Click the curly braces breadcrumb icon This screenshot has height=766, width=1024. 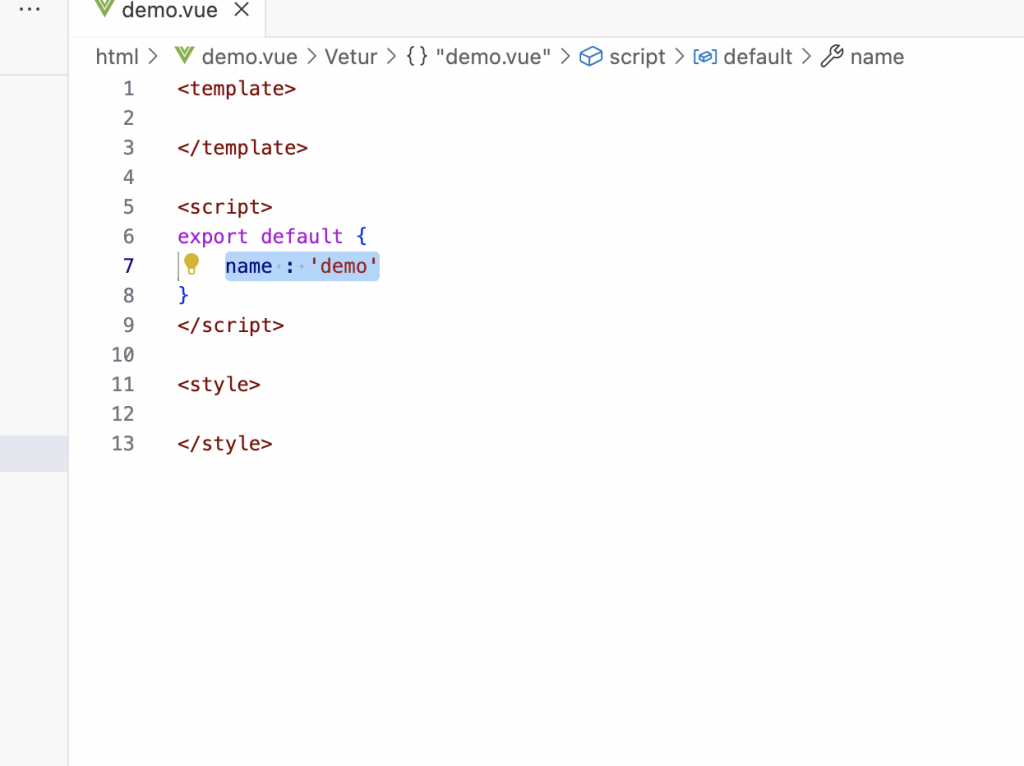pyautogui.click(x=417, y=56)
